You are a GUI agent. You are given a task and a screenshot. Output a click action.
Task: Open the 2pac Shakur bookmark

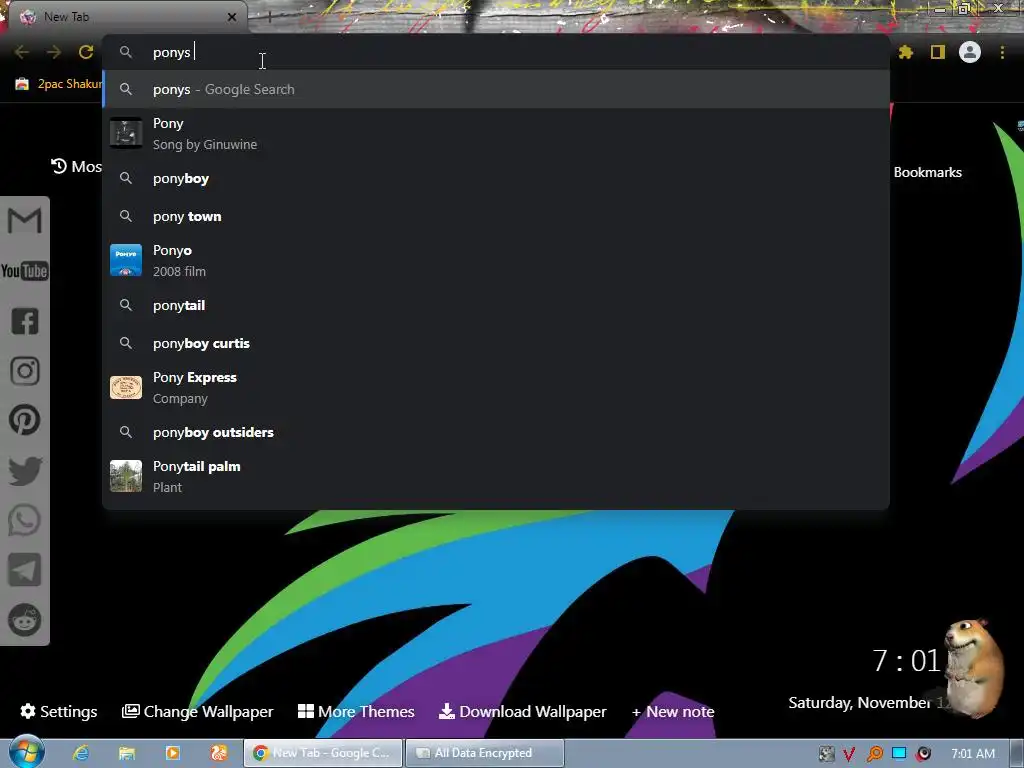59,84
